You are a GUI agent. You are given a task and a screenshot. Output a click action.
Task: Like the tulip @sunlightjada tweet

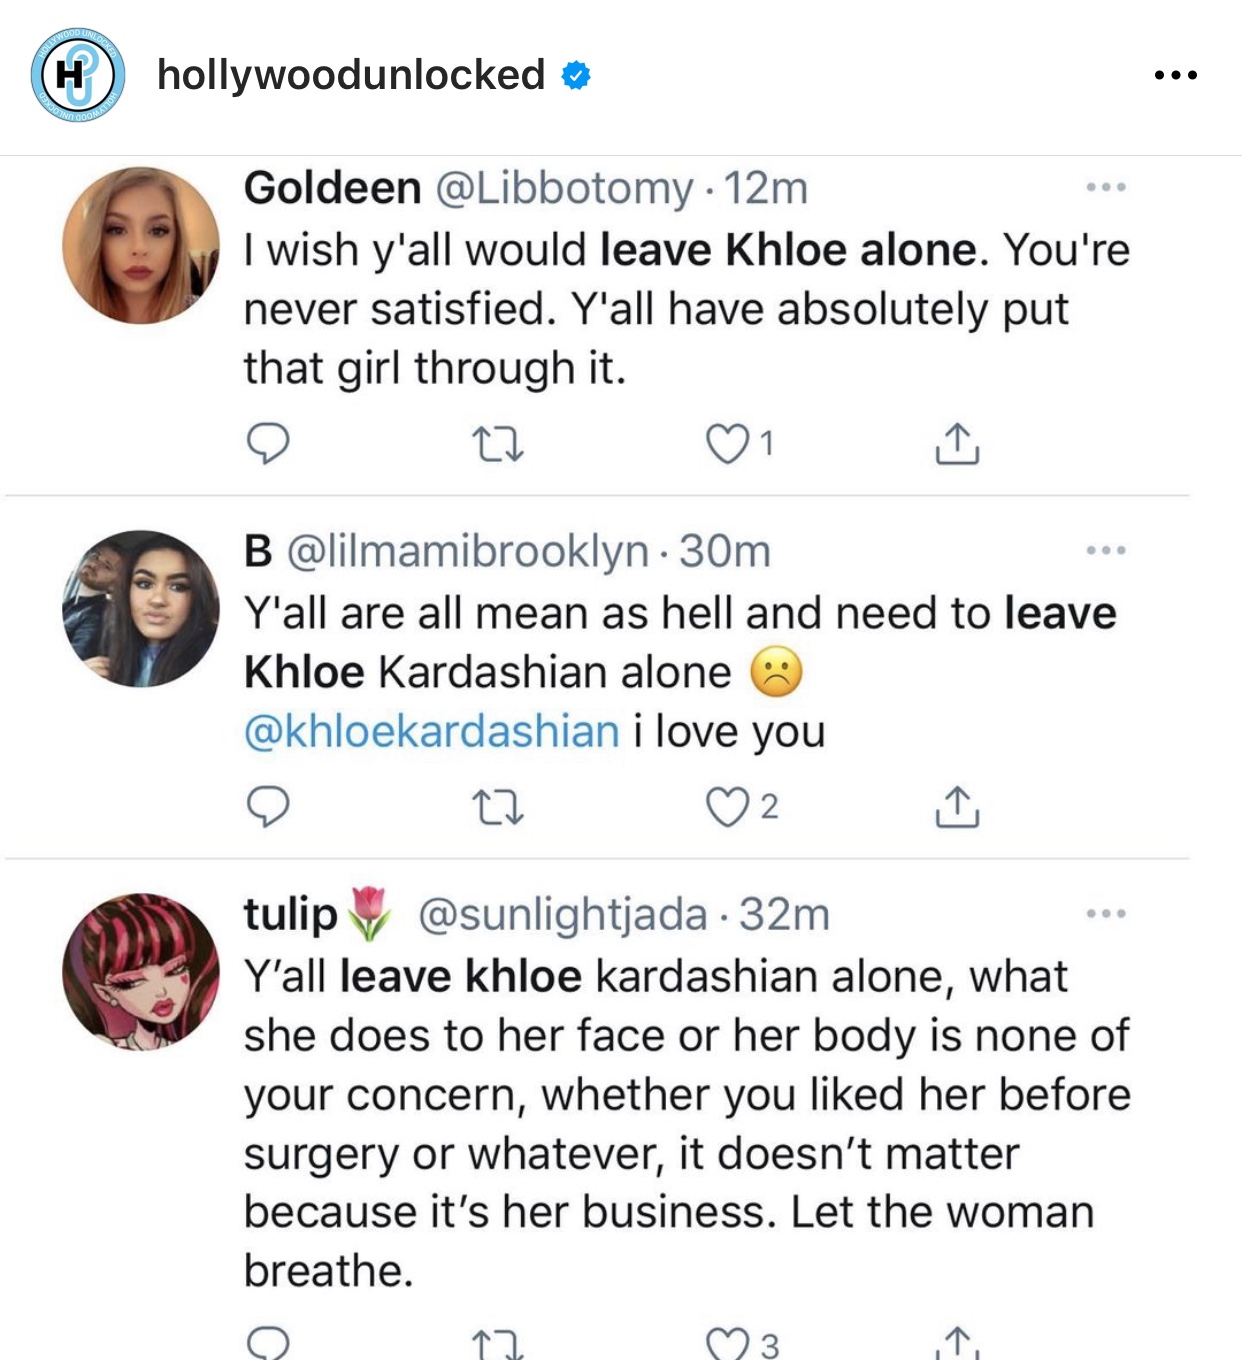coord(727,1343)
